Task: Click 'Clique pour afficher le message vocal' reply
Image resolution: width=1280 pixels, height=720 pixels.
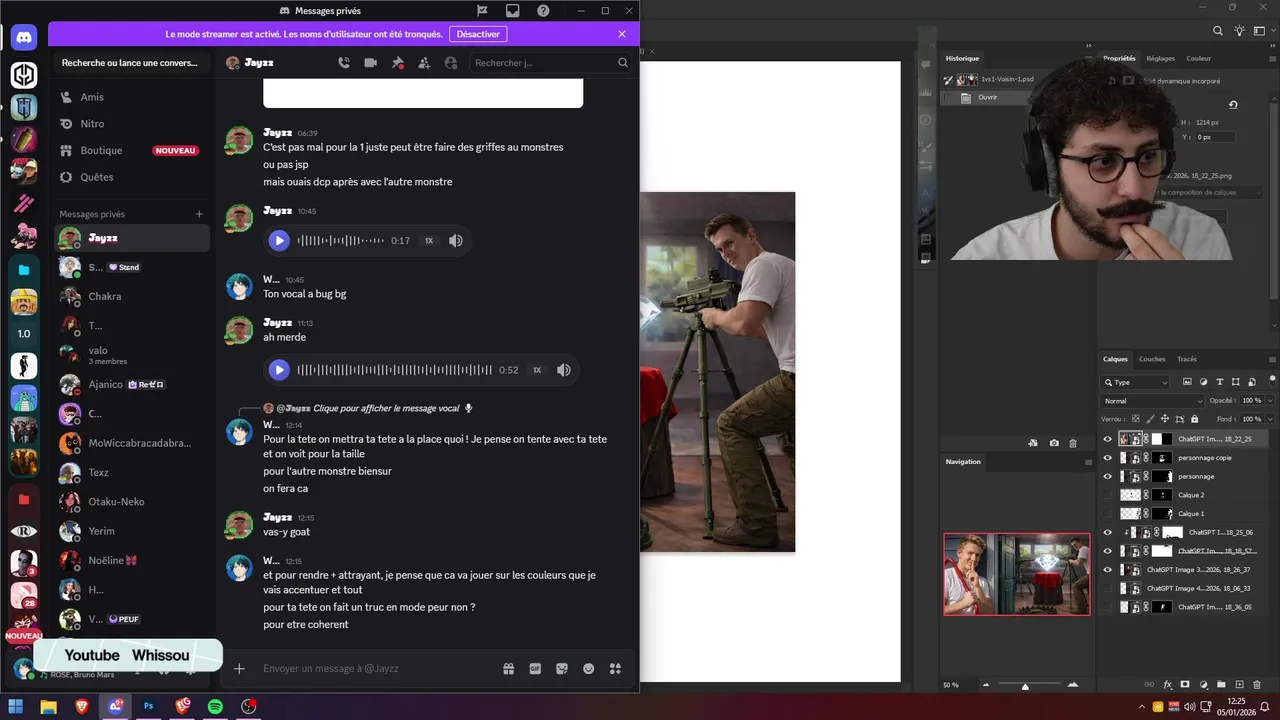Action: click(x=385, y=408)
